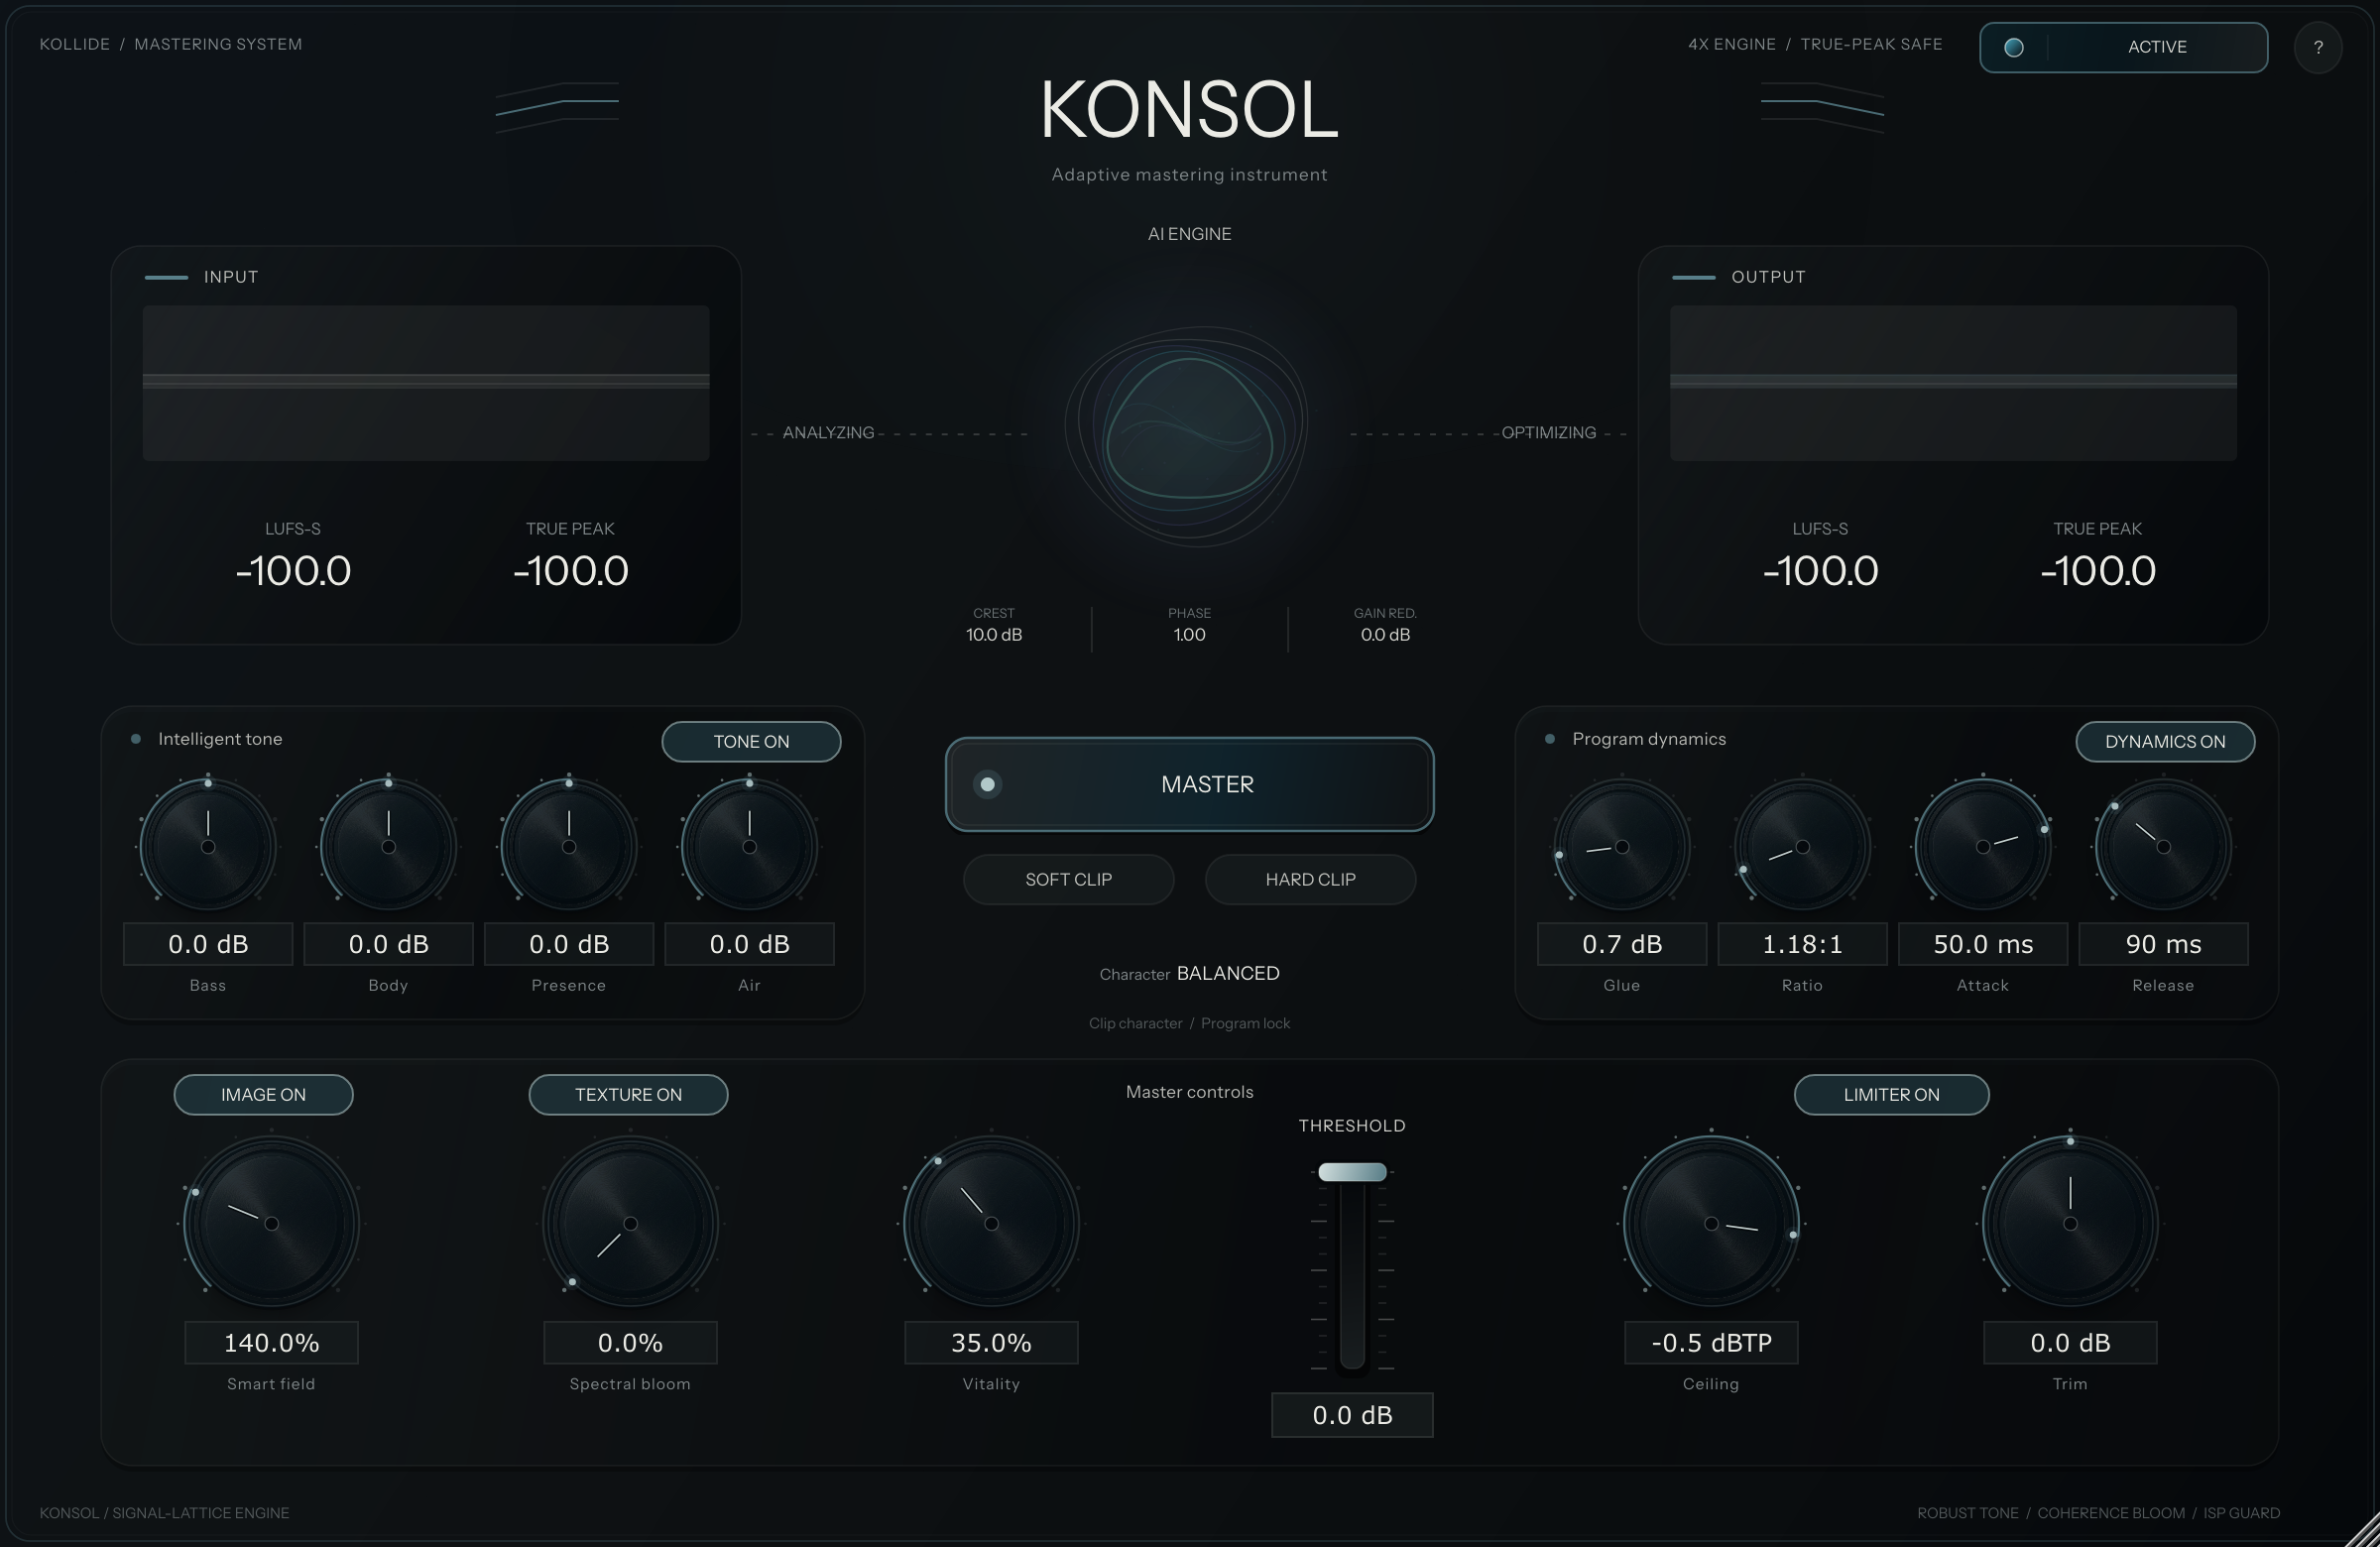Click the Body tone knob
Image resolution: width=2380 pixels, height=1547 pixels.
pos(388,846)
